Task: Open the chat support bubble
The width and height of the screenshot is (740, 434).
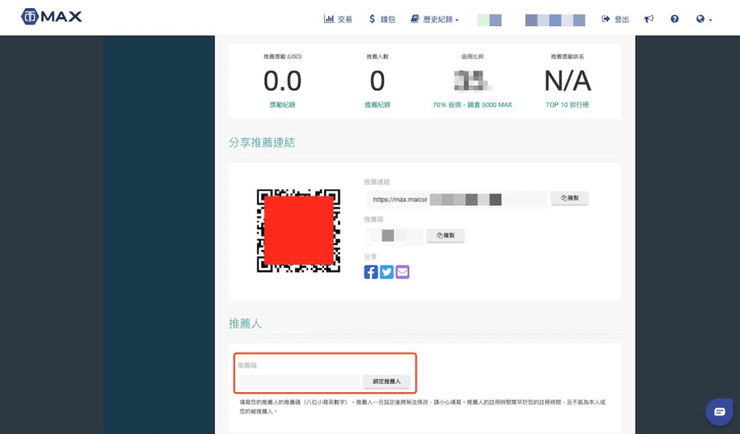Action: point(718,411)
